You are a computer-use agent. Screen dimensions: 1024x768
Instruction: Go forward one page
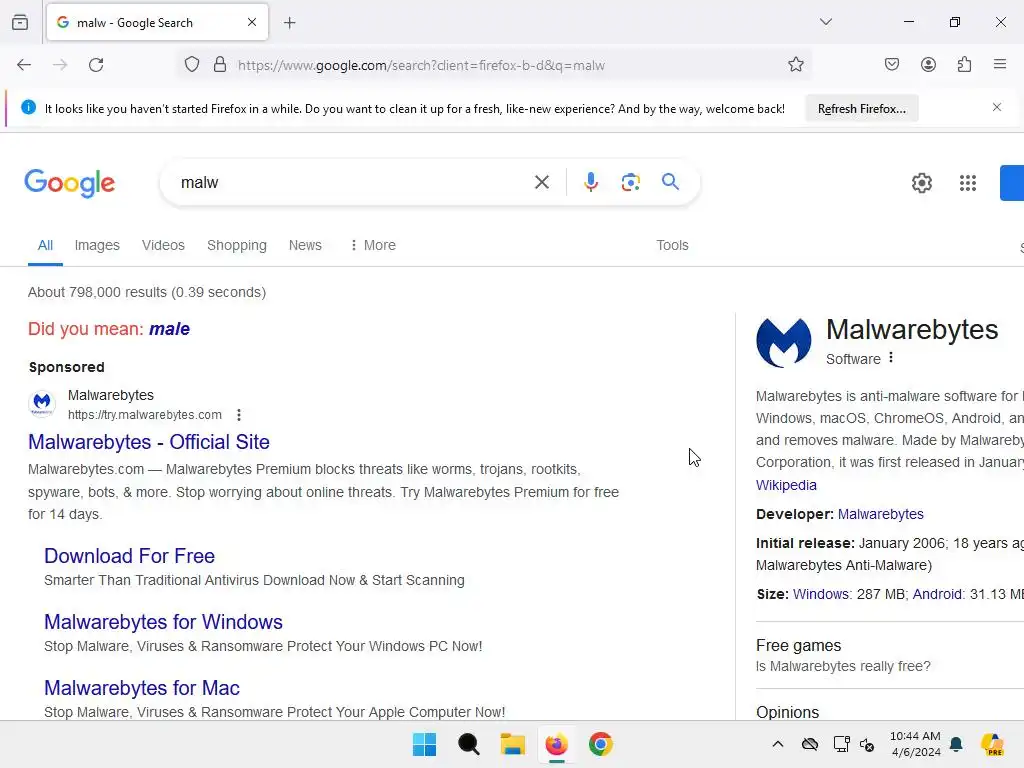point(60,65)
